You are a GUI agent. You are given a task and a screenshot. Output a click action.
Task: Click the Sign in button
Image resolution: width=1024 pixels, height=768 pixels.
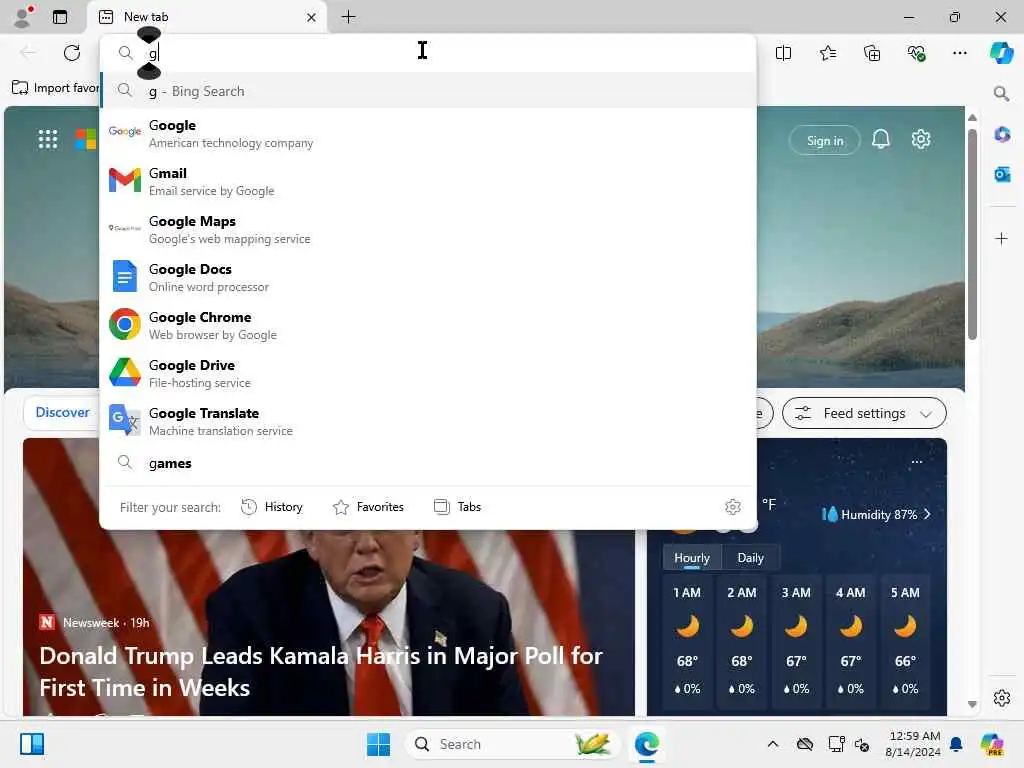[825, 140]
